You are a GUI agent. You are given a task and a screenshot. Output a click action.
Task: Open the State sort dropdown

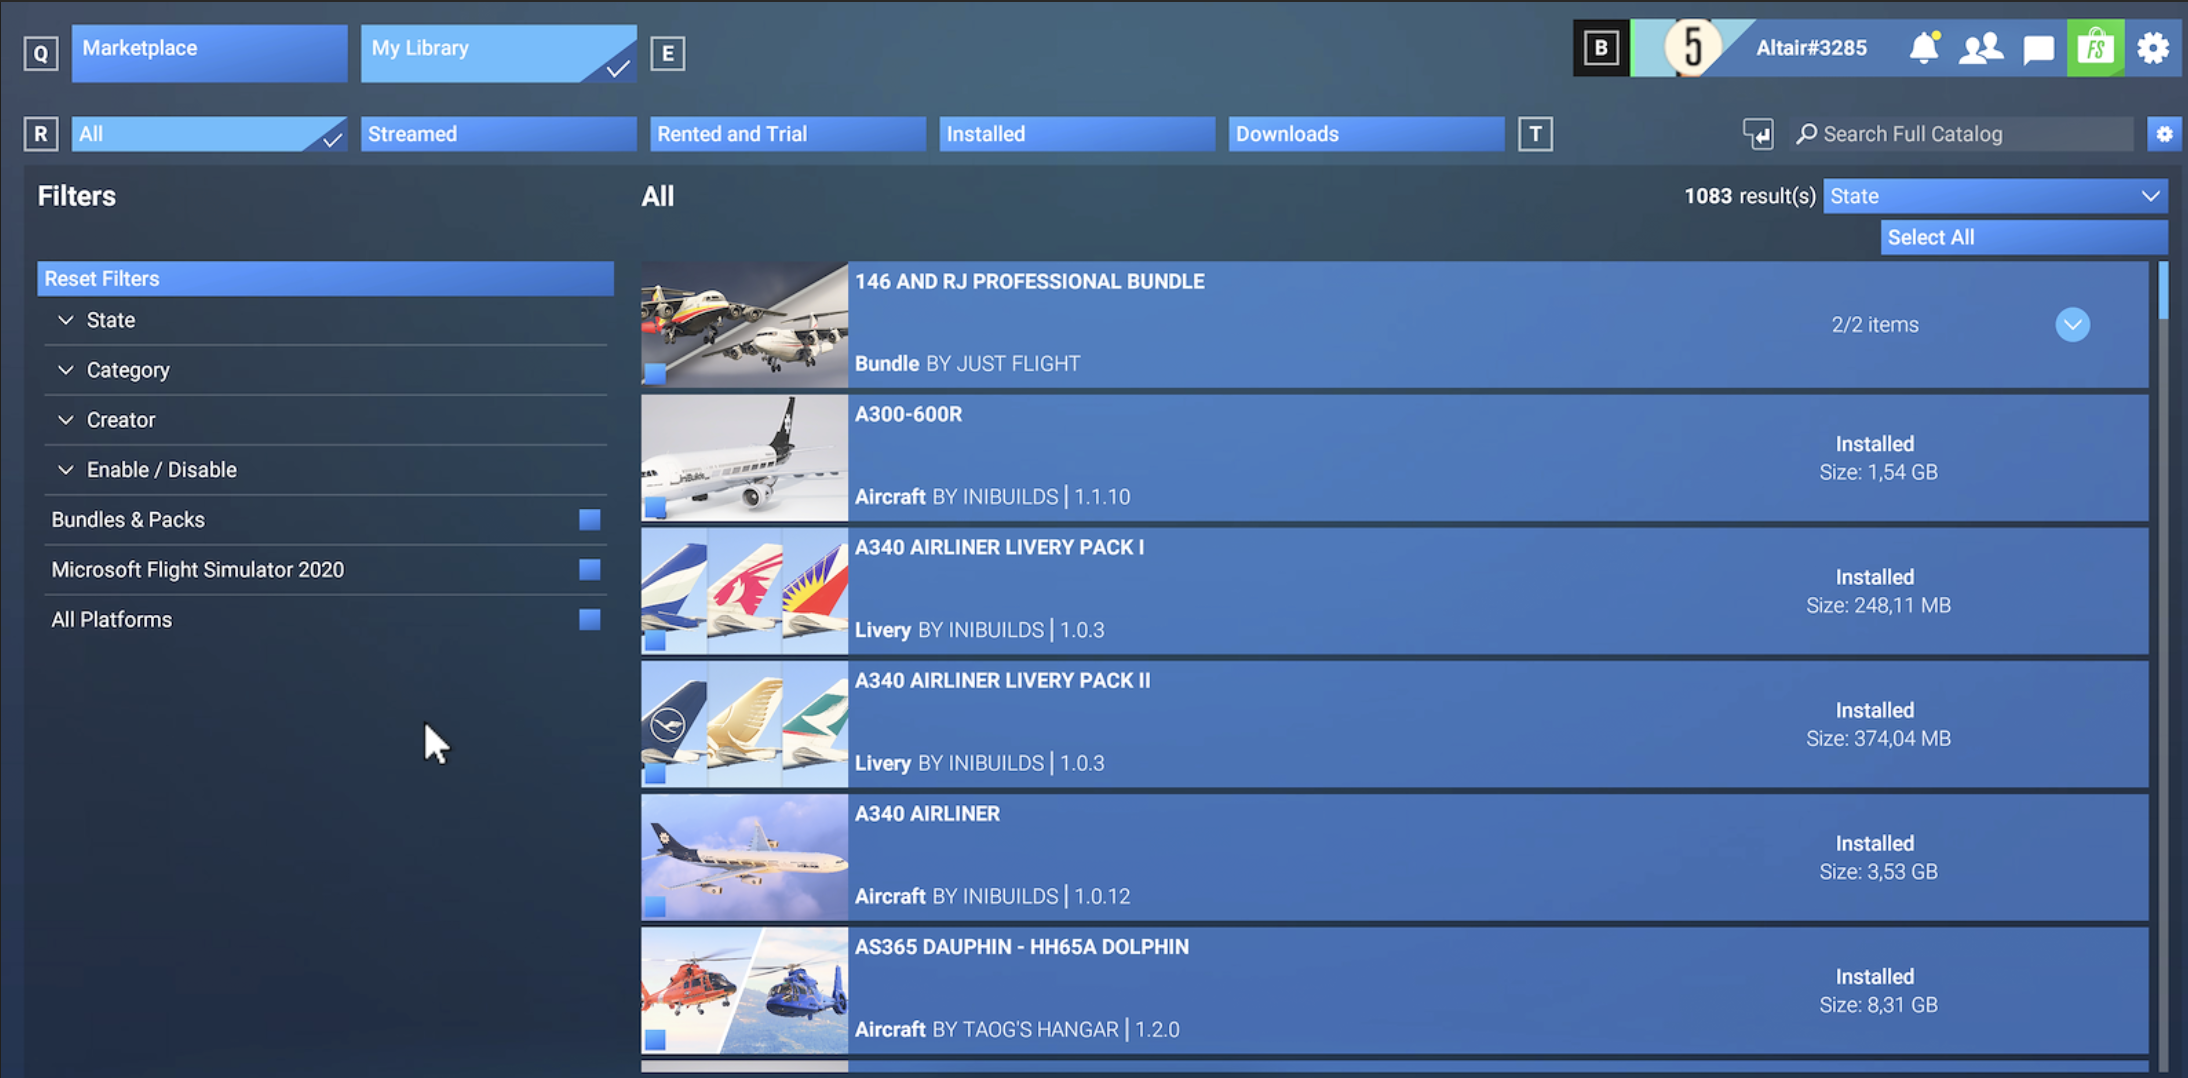[1995, 196]
